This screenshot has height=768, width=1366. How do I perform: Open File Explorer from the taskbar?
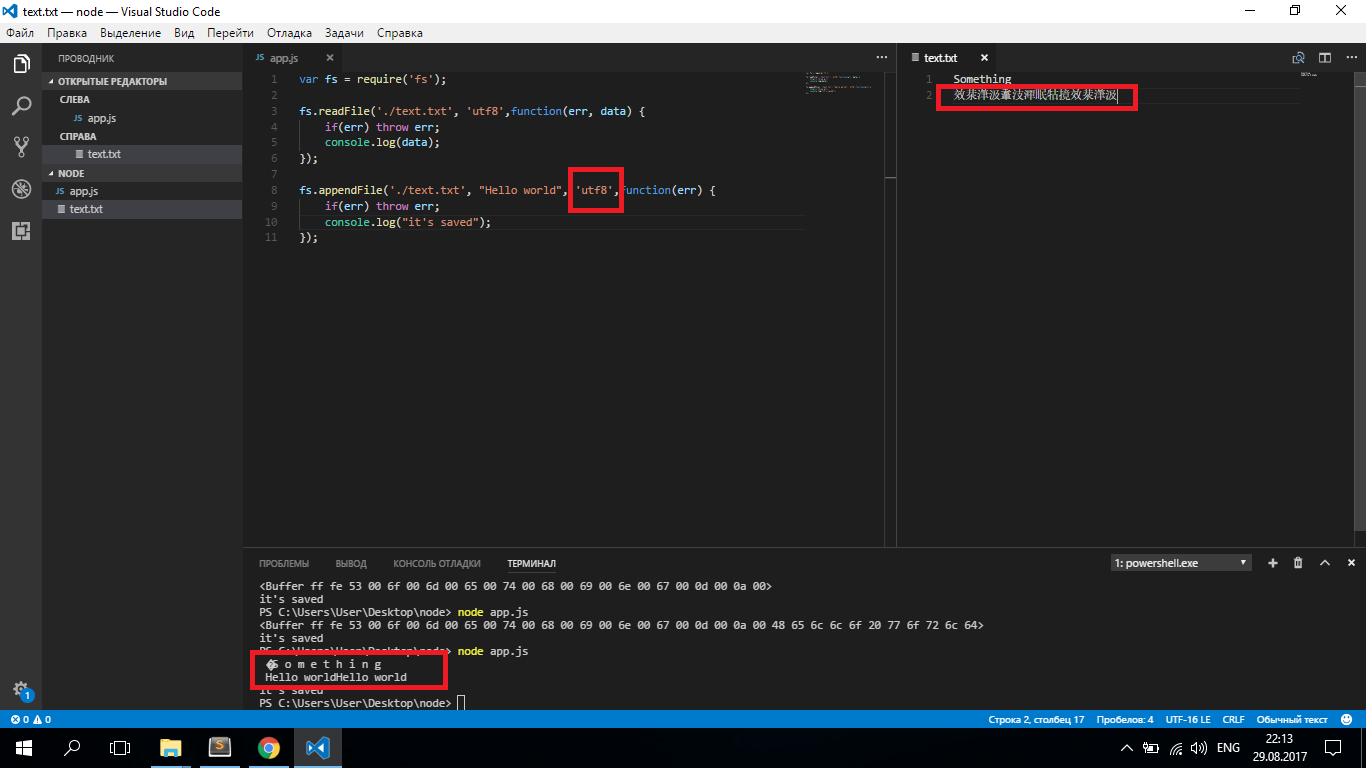171,747
